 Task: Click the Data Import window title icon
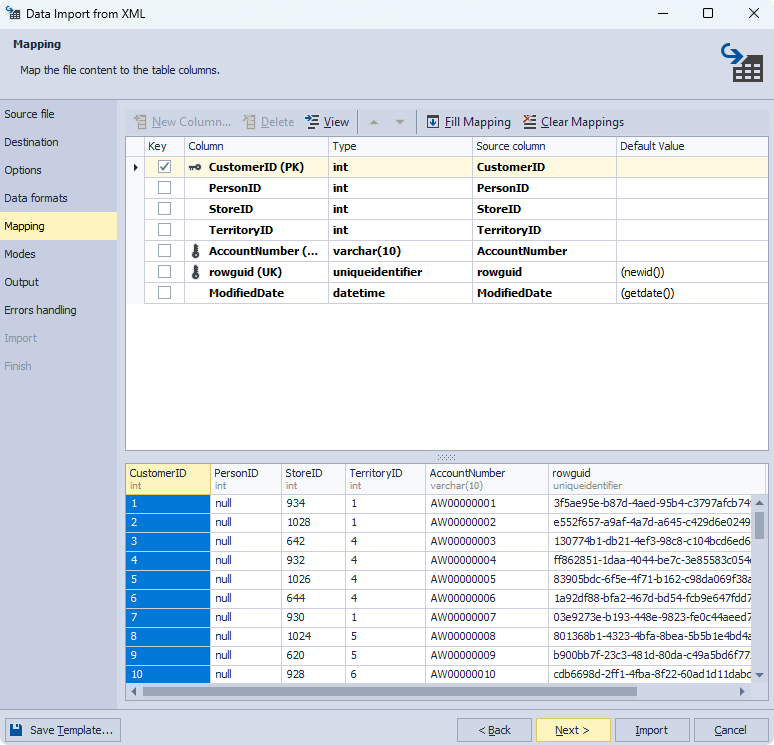point(13,13)
